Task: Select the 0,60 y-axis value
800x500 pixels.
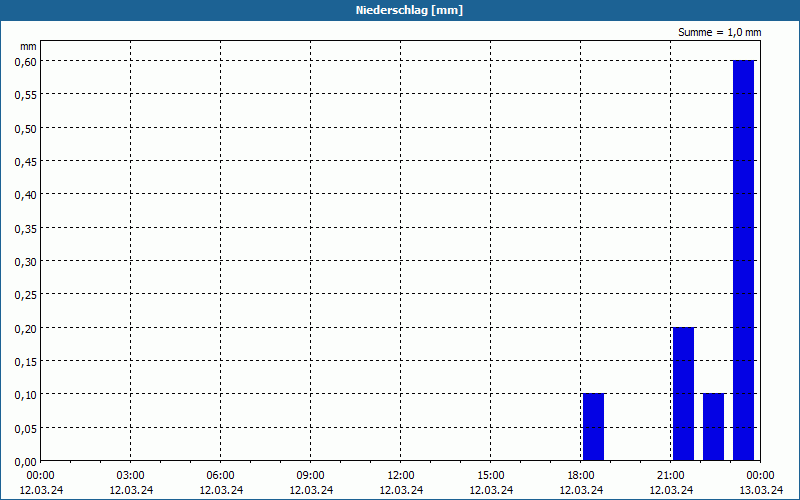Action: coord(26,61)
